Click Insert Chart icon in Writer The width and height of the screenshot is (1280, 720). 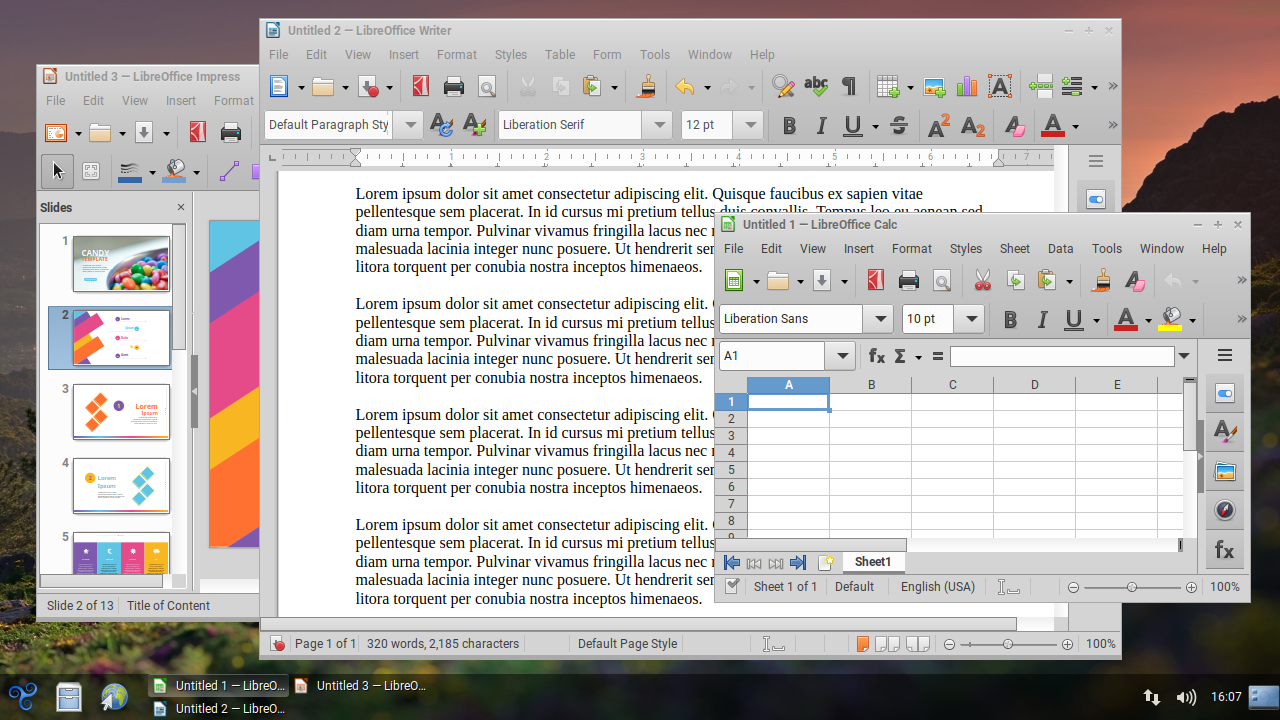click(967, 87)
